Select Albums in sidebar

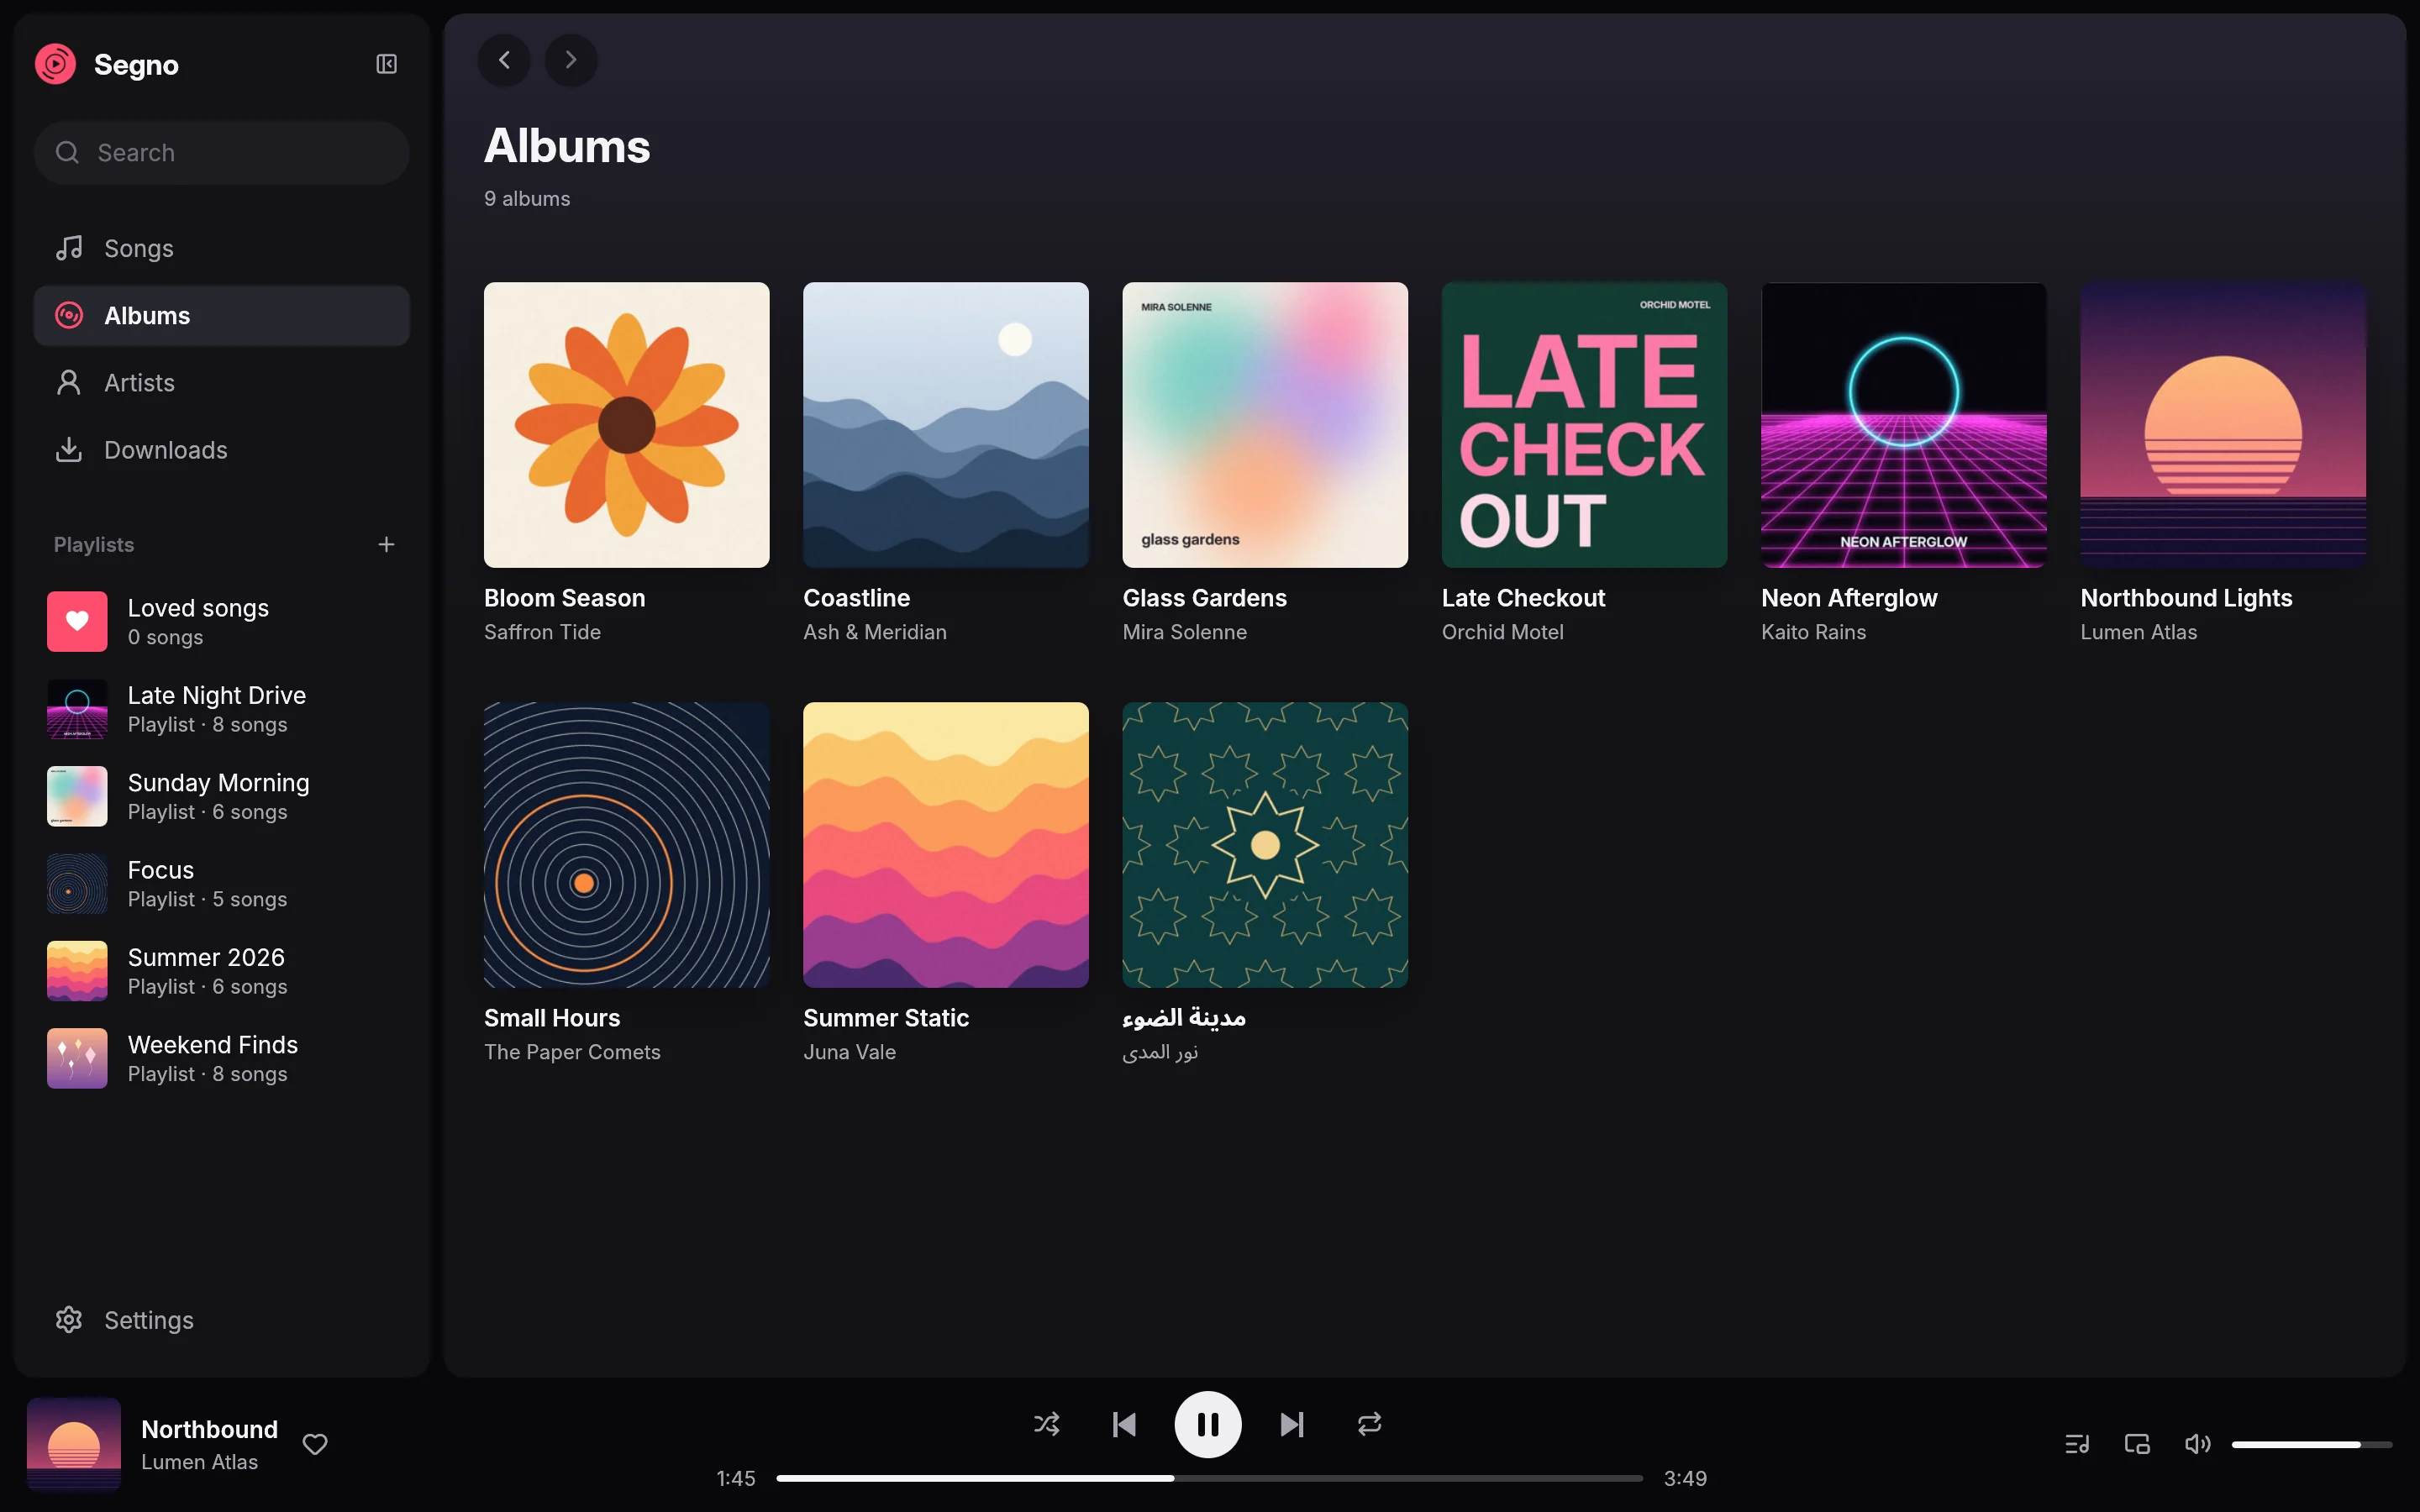pyautogui.click(x=222, y=316)
